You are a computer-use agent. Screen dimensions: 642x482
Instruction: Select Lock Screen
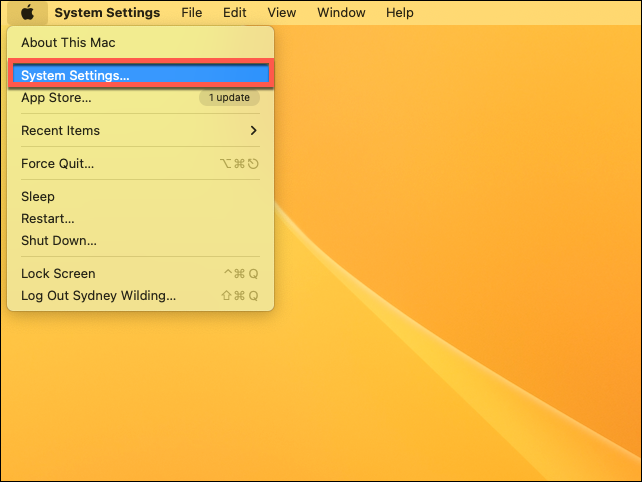(58, 274)
